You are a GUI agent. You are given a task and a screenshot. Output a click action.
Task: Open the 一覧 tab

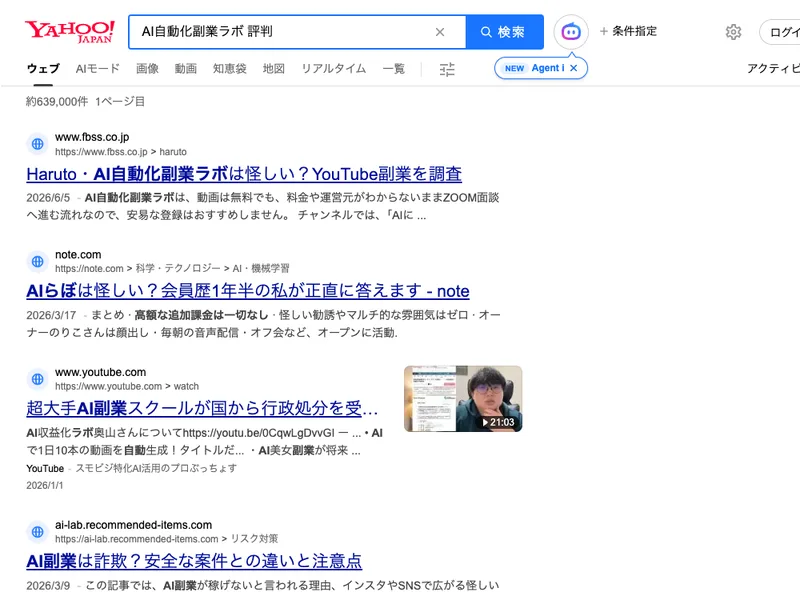394,68
